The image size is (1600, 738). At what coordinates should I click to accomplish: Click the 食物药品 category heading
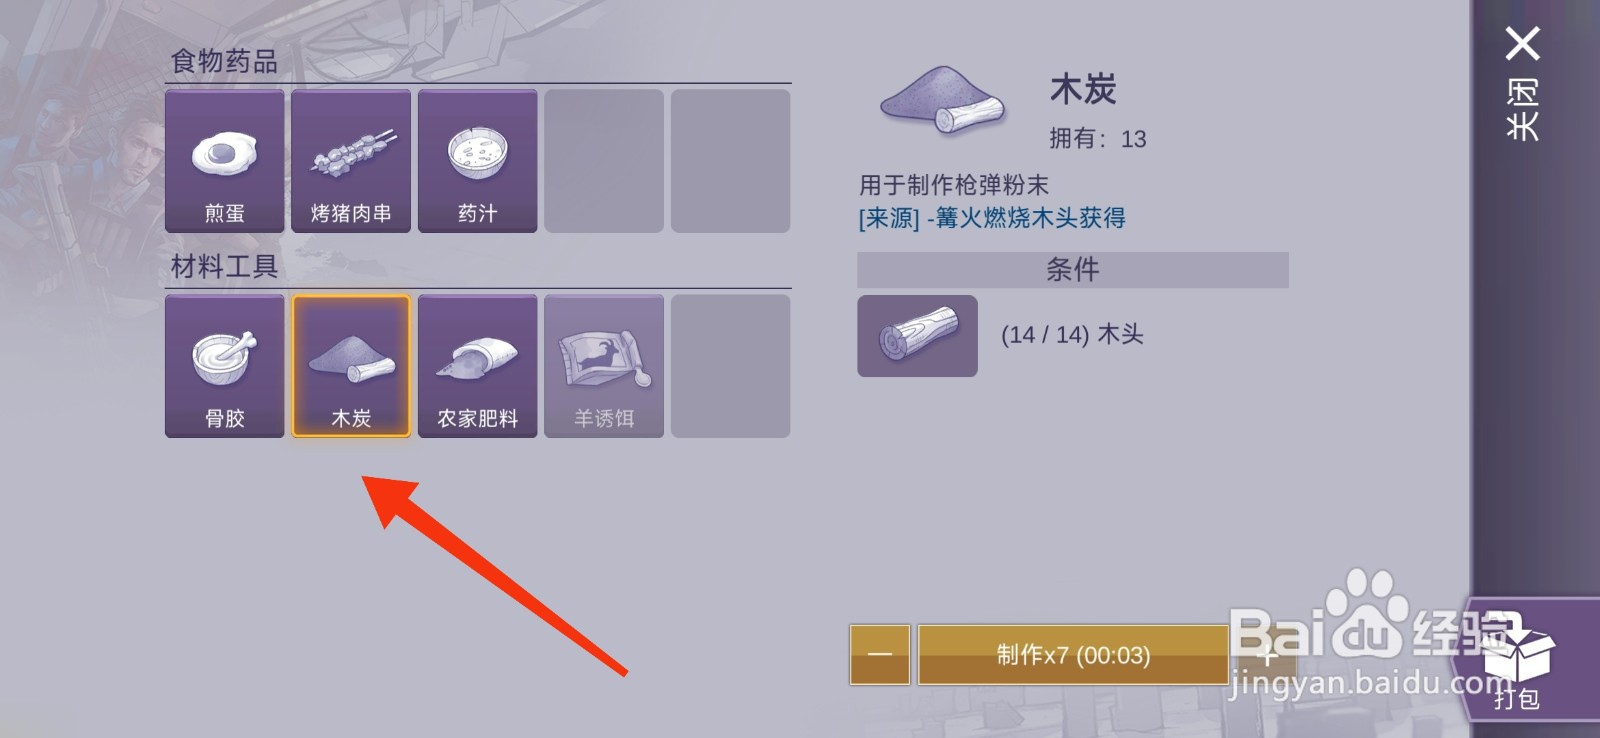point(224,62)
